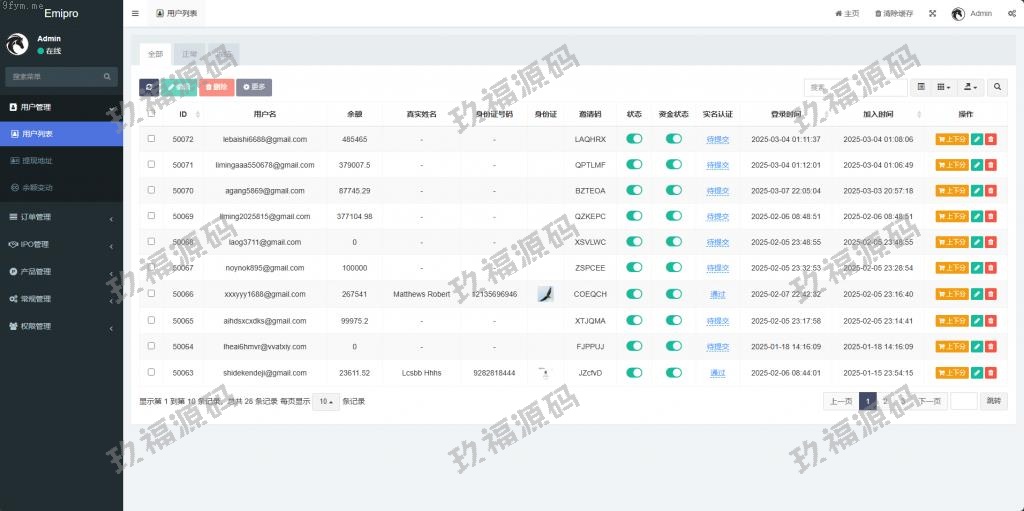Click the search magnifier icon above table
This screenshot has width=1024, height=511.
coord(997,88)
